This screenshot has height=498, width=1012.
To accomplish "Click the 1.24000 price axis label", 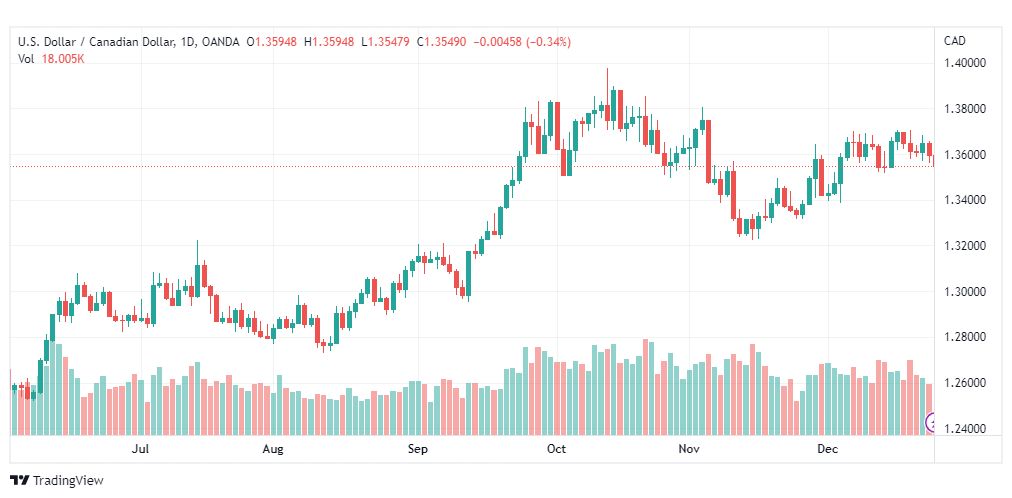I will pos(966,429).
